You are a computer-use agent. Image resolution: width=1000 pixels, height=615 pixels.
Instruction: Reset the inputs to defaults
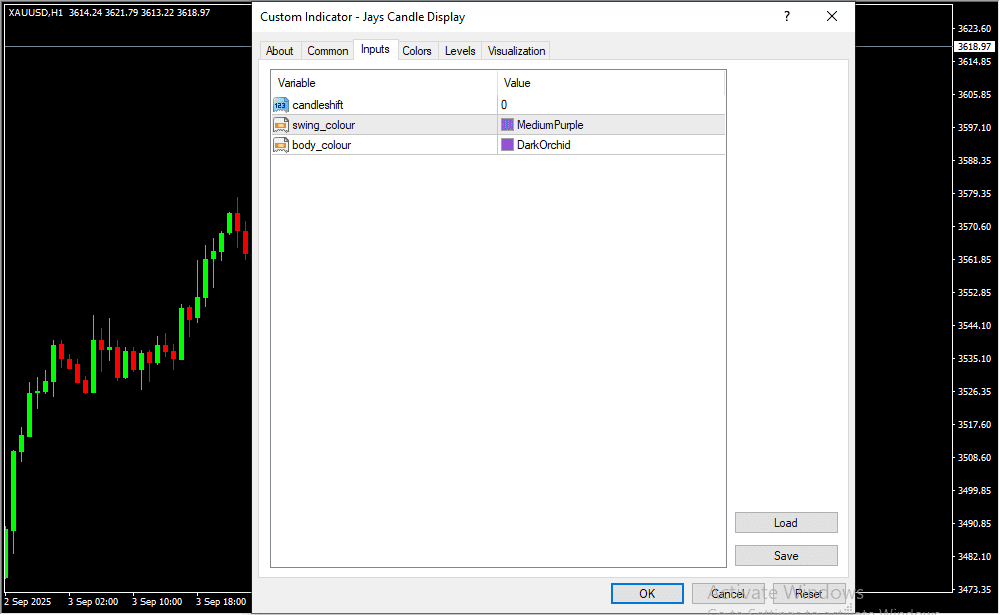808,594
